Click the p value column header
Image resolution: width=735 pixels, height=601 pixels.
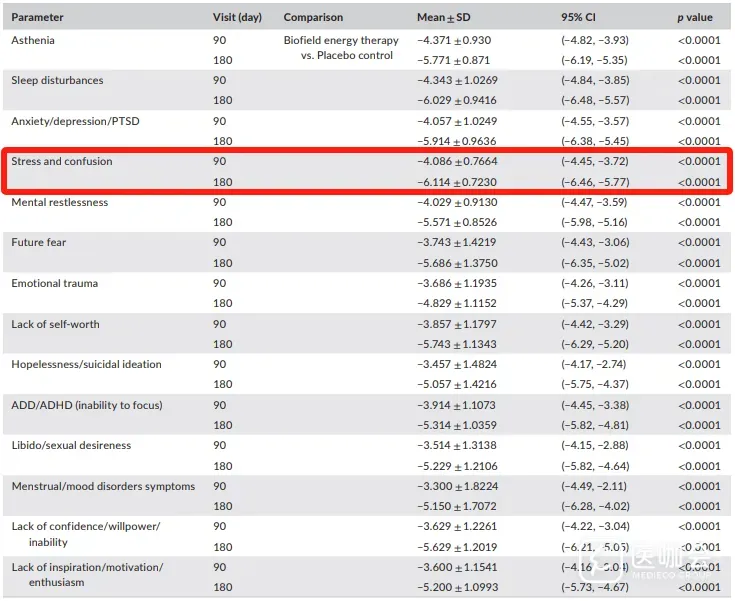tap(696, 17)
